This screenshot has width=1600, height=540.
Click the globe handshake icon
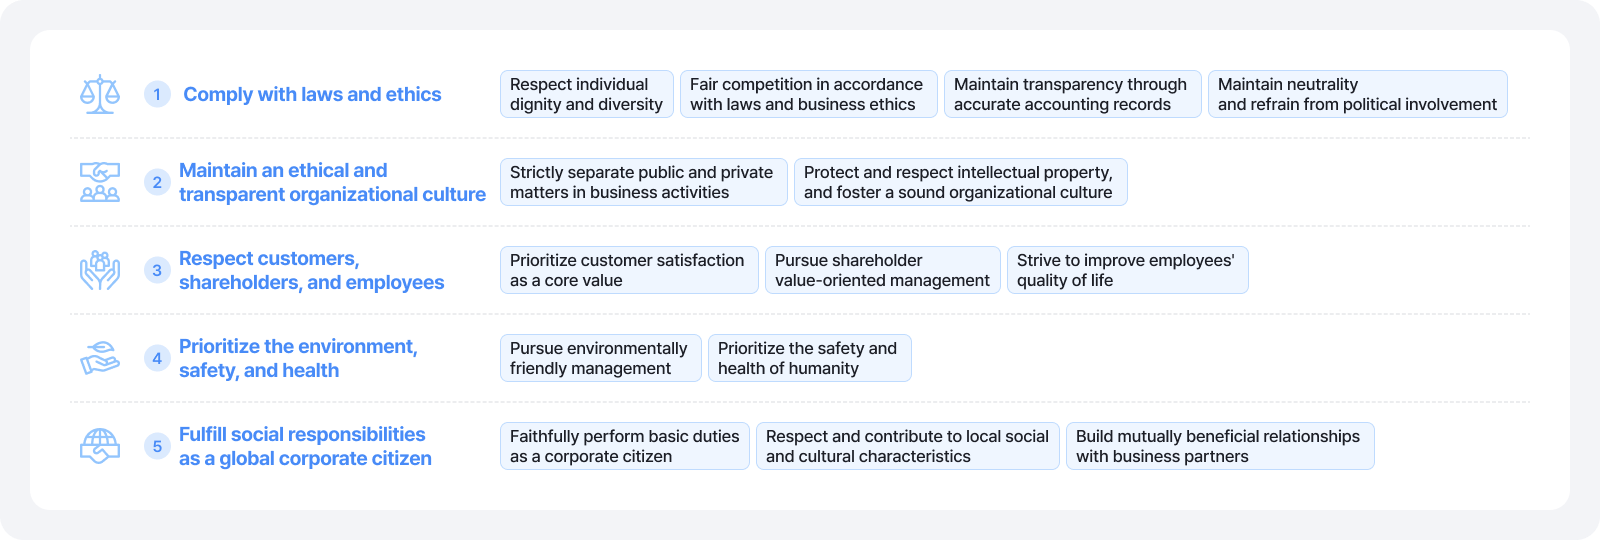click(x=100, y=446)
